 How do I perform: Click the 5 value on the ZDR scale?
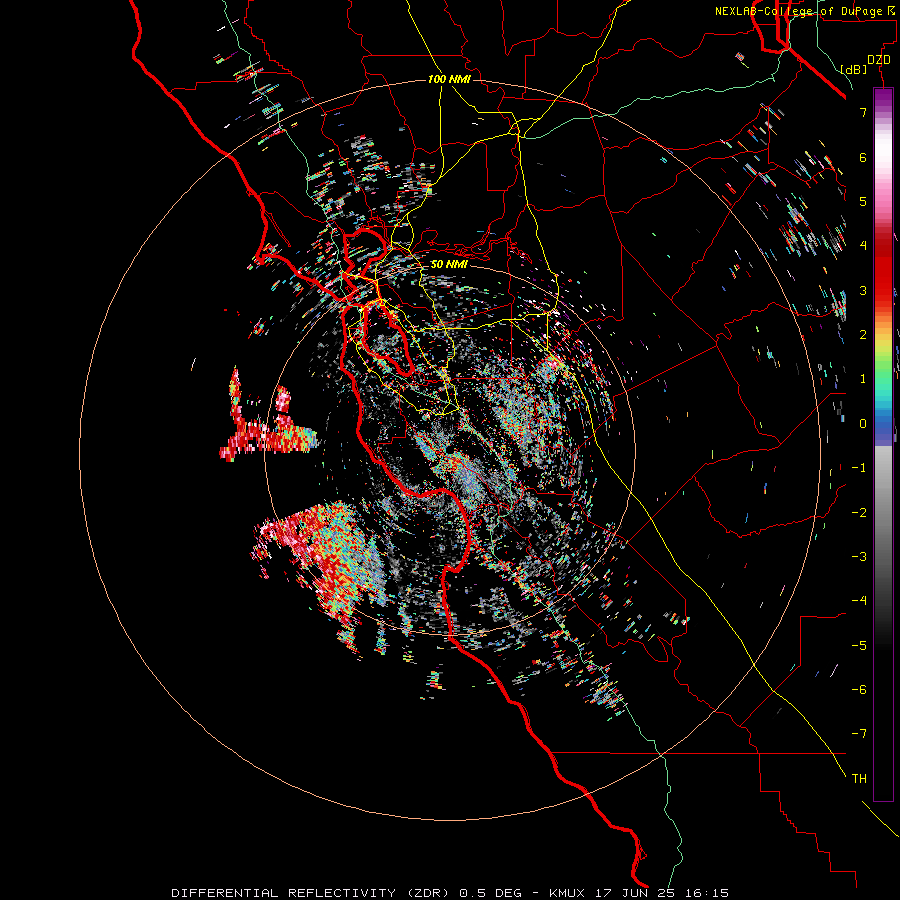click(863, 201)
